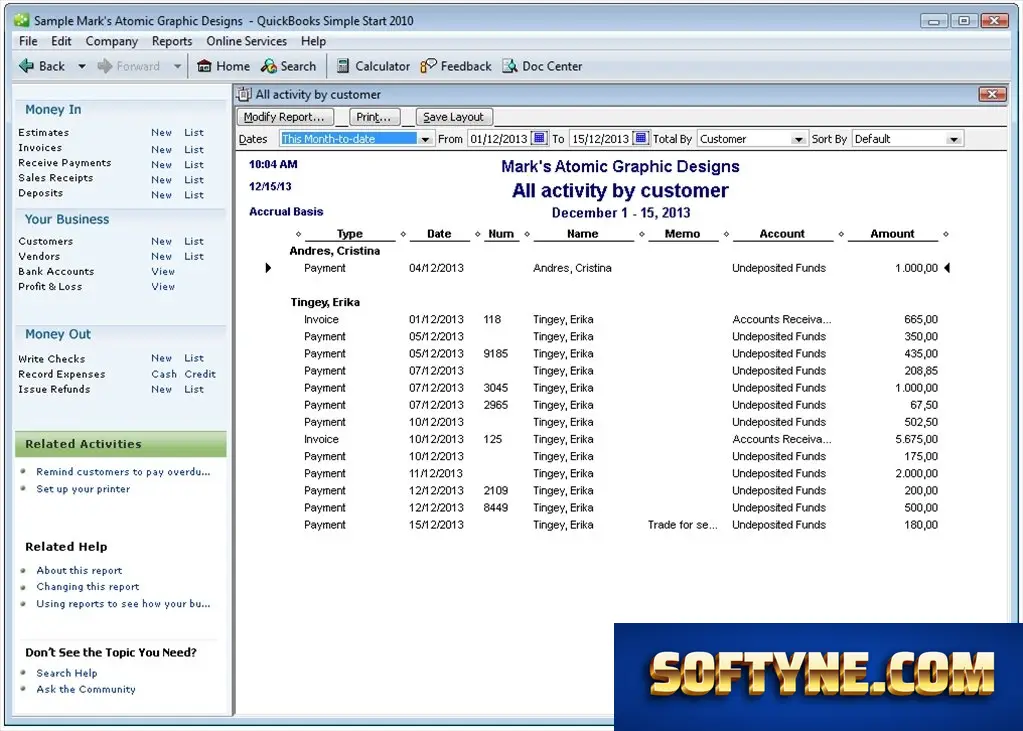This screenshot has height=731, width=1023.
Task: Click the Save Layout button
Action: 454,117
